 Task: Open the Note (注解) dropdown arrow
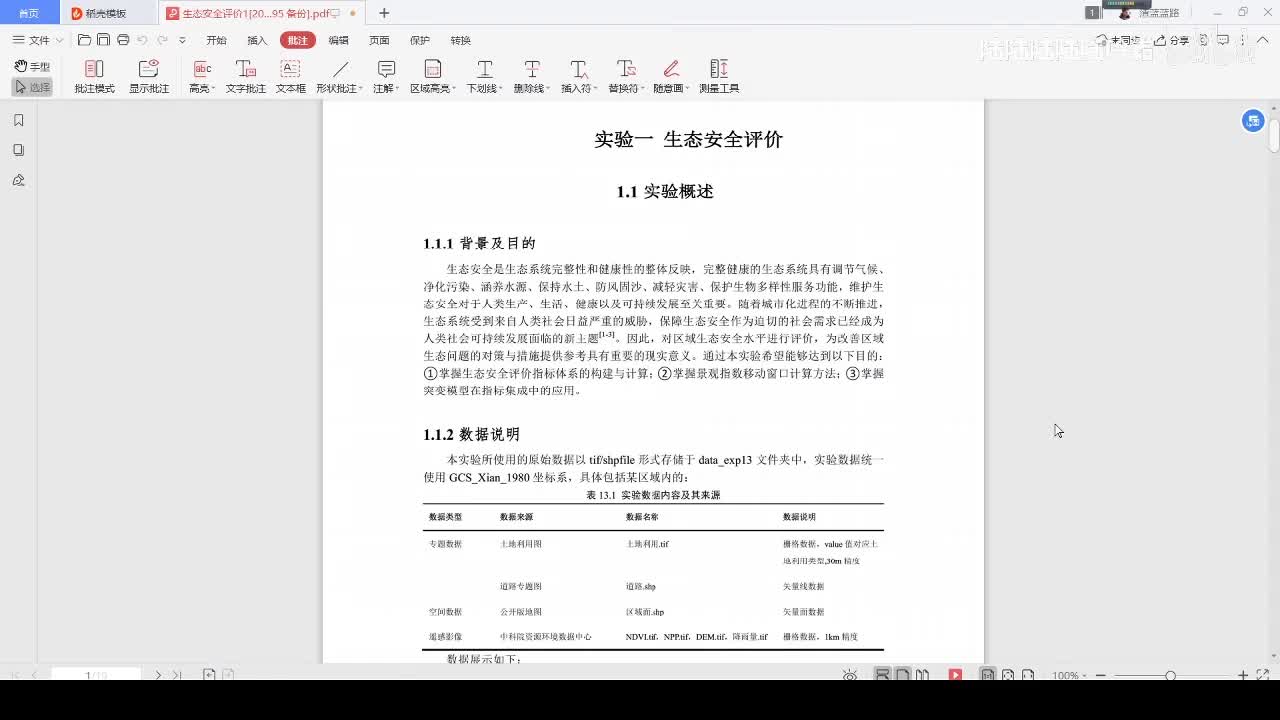tap(398, 89)
